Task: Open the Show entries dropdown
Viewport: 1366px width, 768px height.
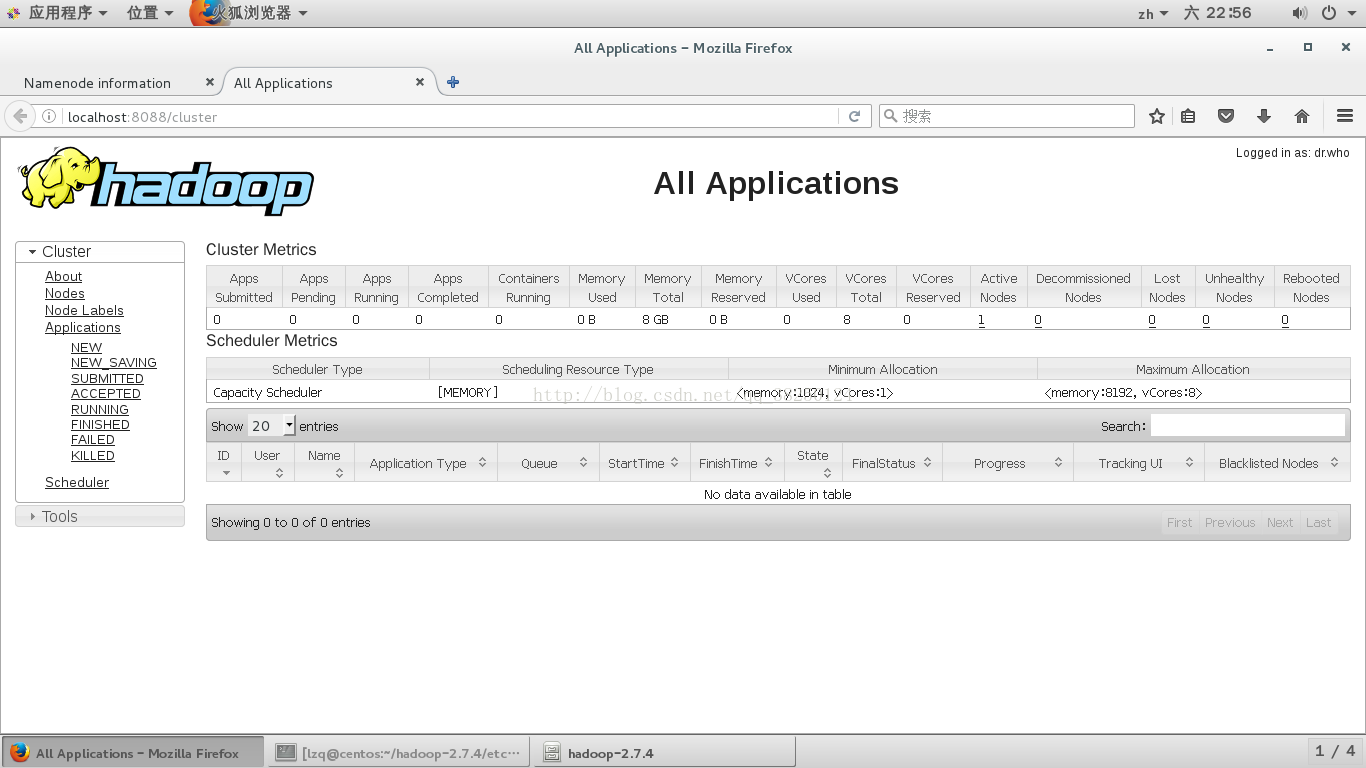Action: point(272,426)
